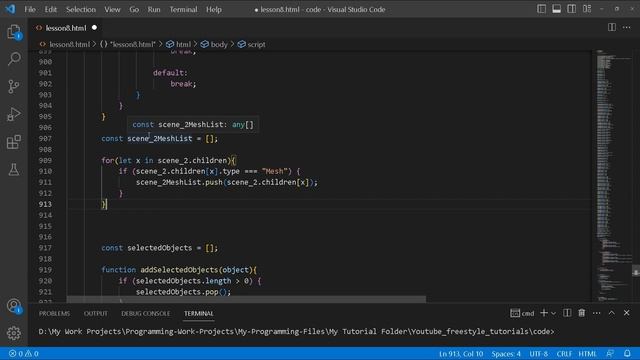640x360 pixels.
Task: Open the Source Control view
Action: point(13,87)
